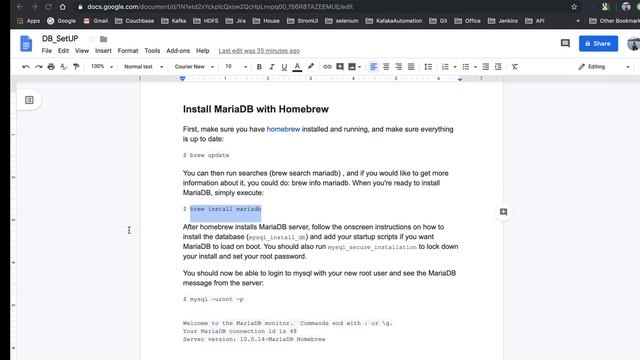Click the Google Docs home icon
This screenshot has width=640, height=360.
point(26,44)
